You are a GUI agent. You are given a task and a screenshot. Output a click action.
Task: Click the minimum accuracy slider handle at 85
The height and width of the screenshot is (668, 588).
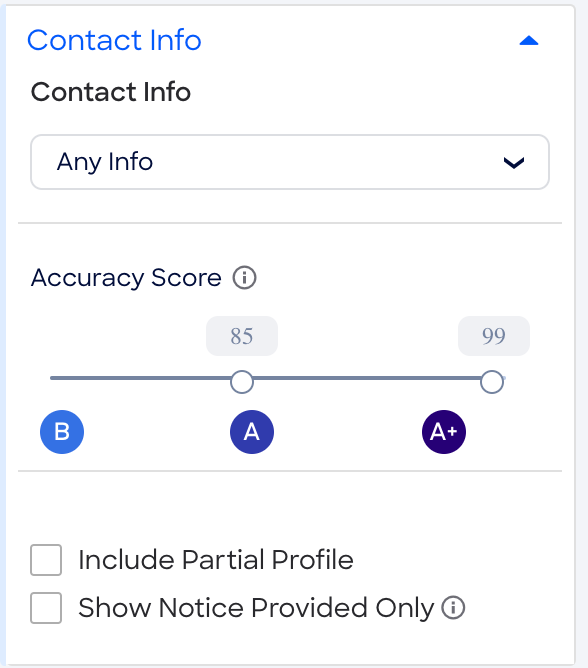click(242, 382)
